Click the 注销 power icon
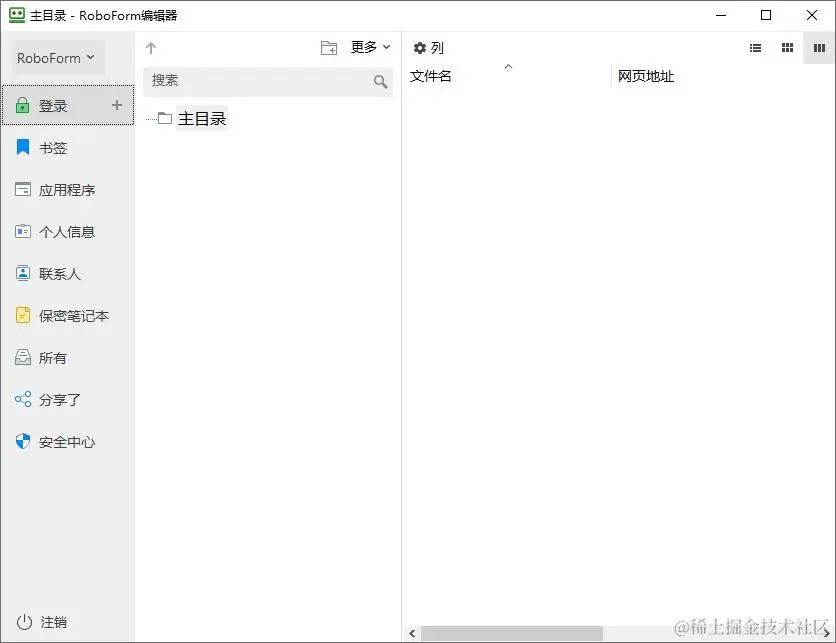This screenshot has height=643, width=836. (x=24, y=622)
